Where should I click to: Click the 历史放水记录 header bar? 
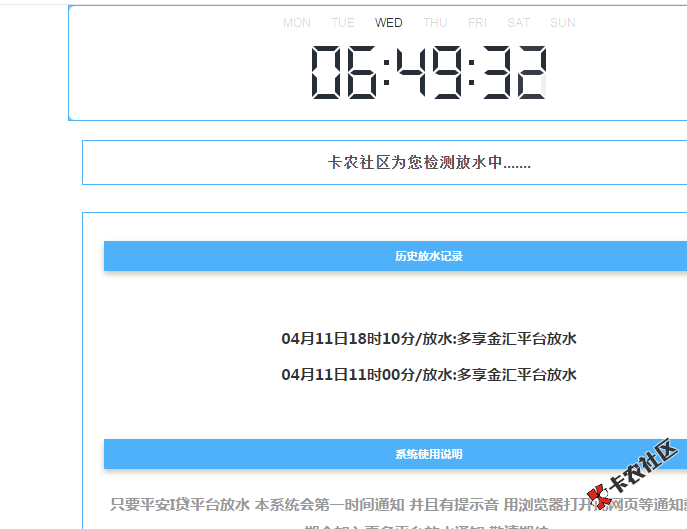(x=395, y=256)
